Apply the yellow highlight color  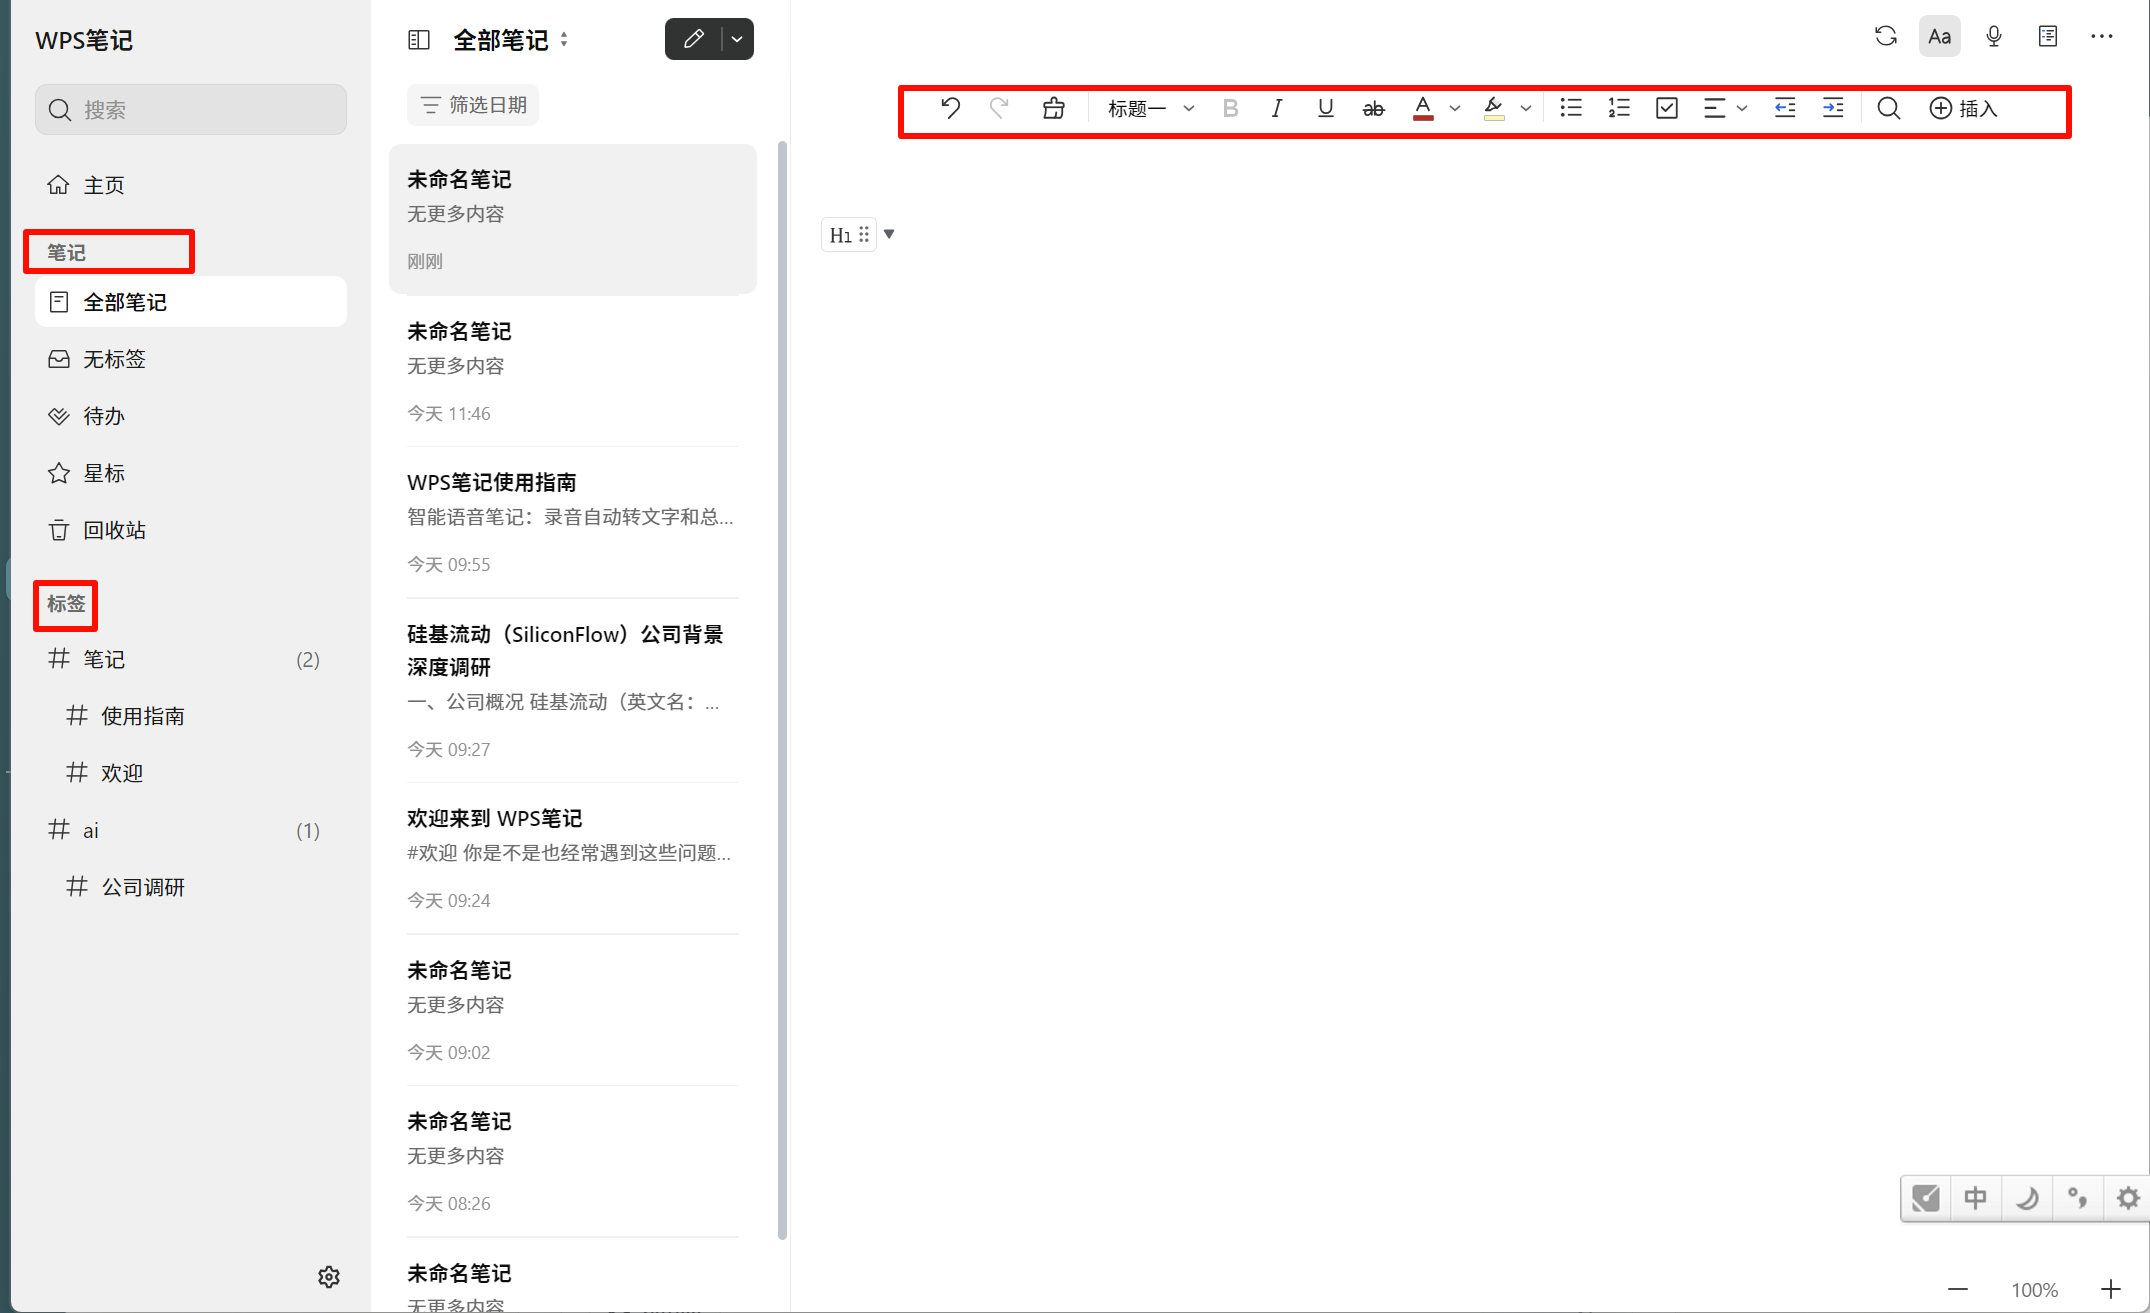coord(1494,108)
